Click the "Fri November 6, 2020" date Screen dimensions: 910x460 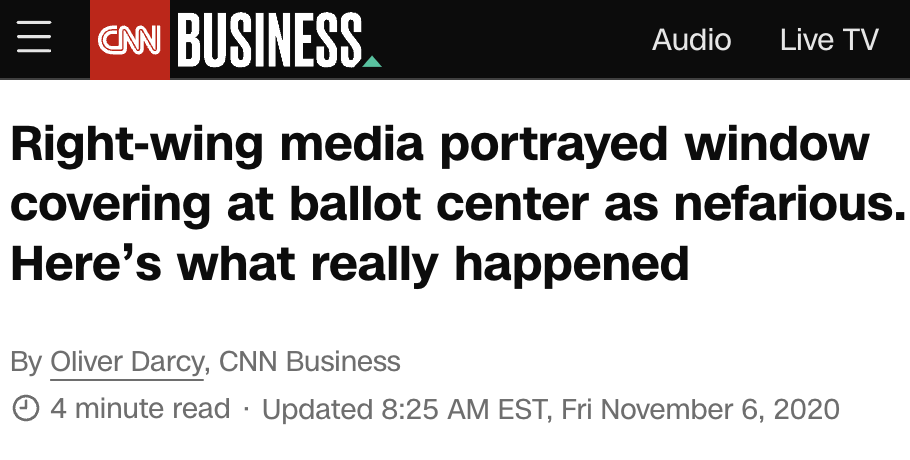(x=700, y=409)
